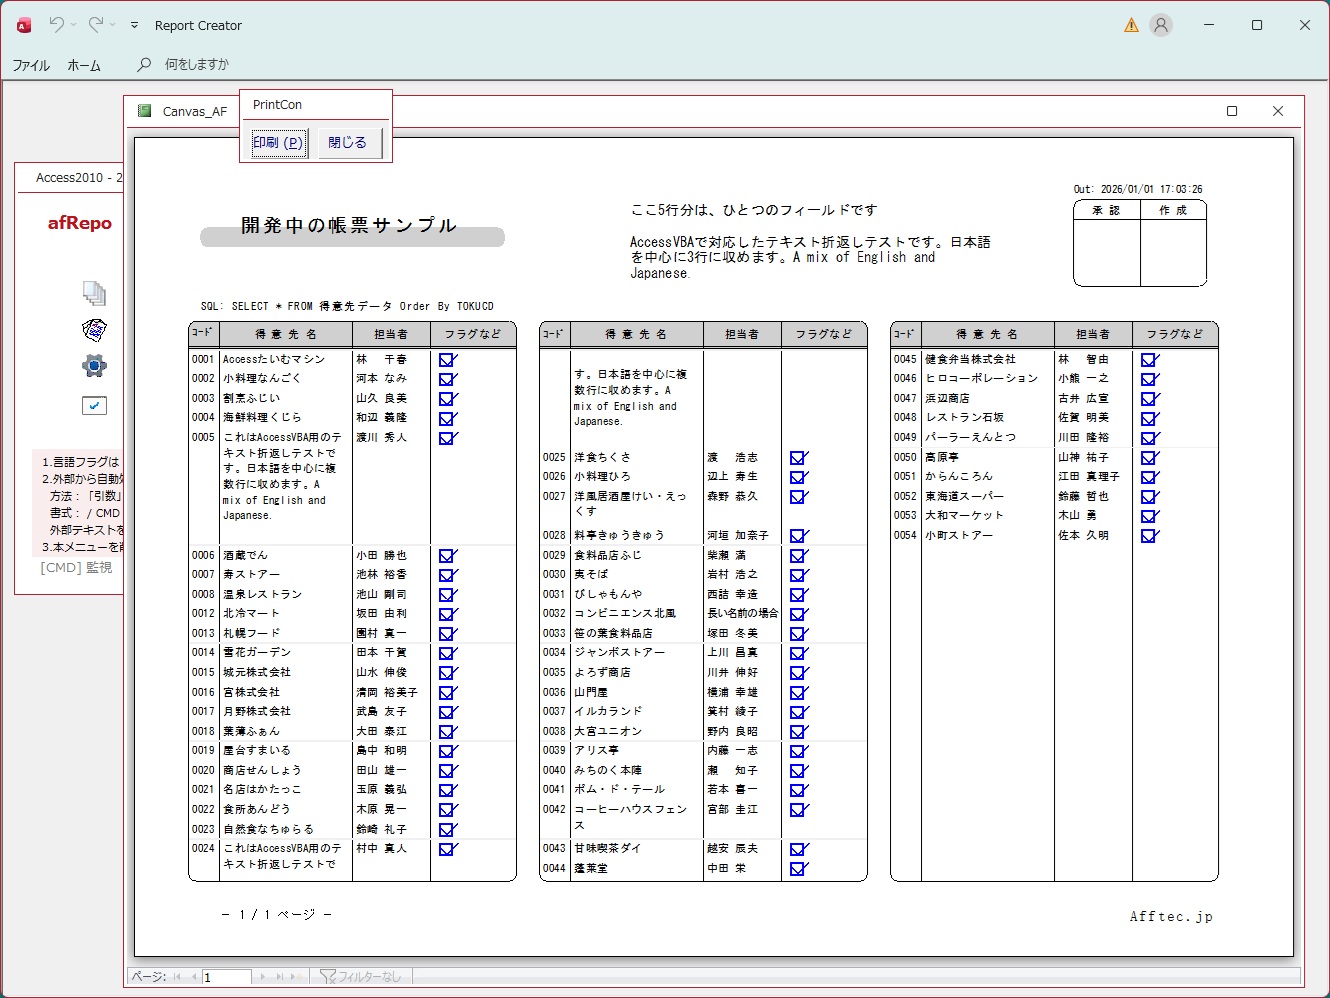The height and width of the screenshot is (998, 1330).
Task: Toggle the flag checkbox for row 0001
Action: pos(447,360)
